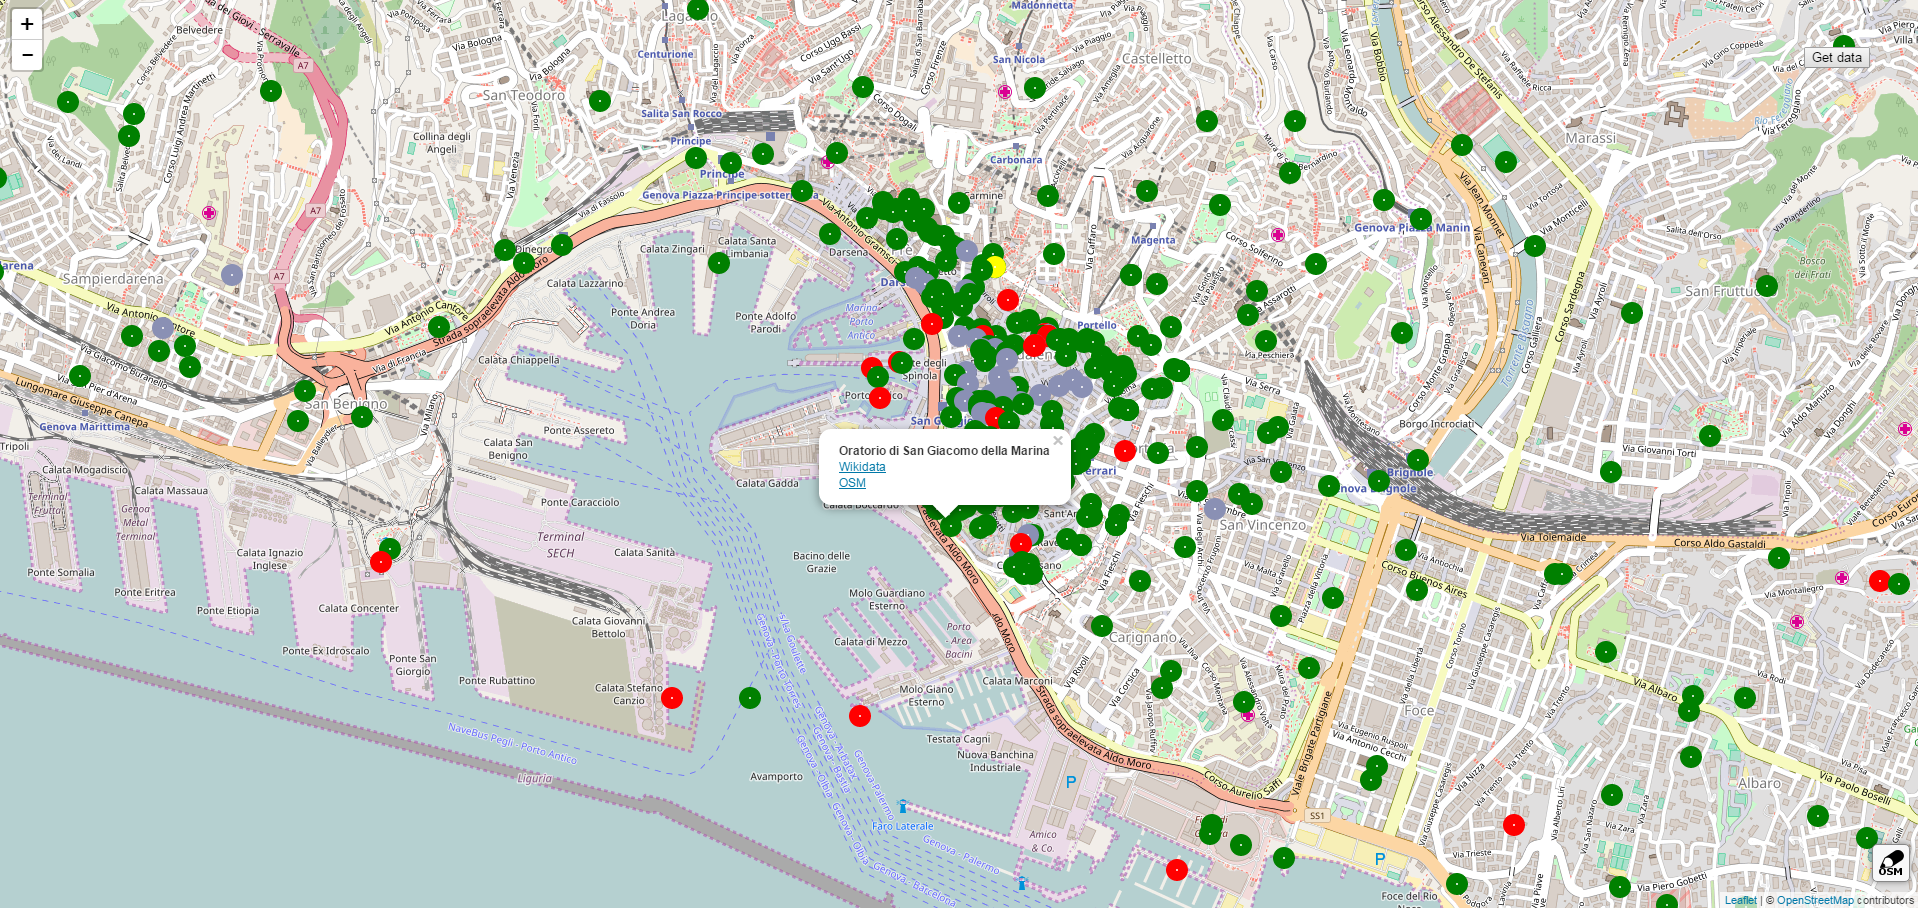This screenshot has height=908, width=1918.
Task: Zoom in on the map
Action: pos(27,24)
